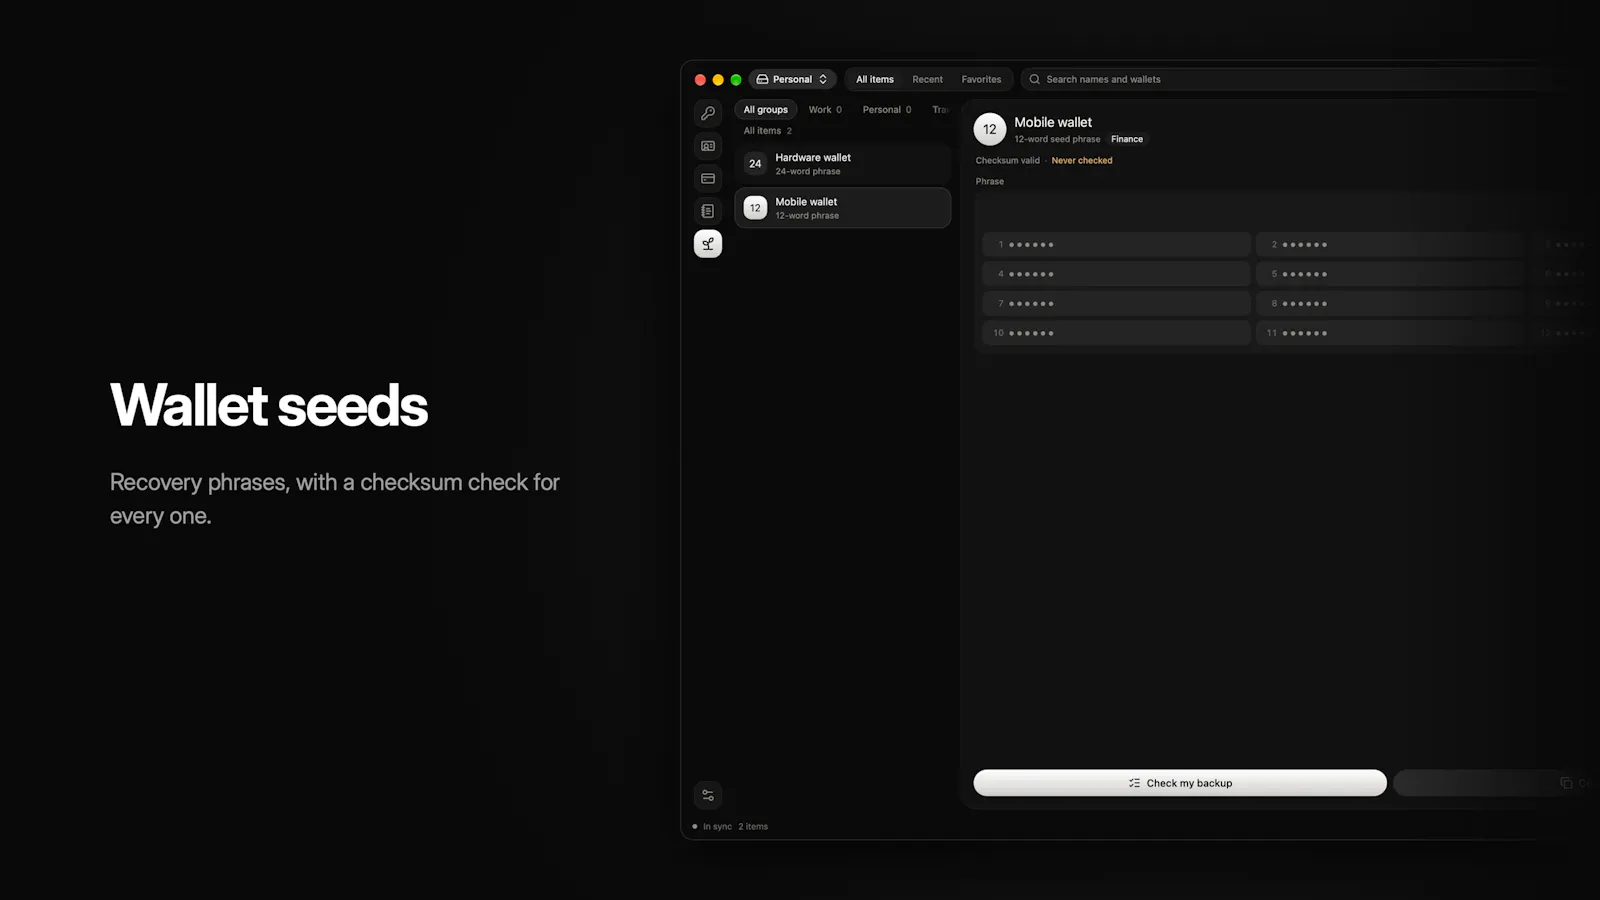
Task: Open the Secure notes notebook icon
Action: coord(708,211)
